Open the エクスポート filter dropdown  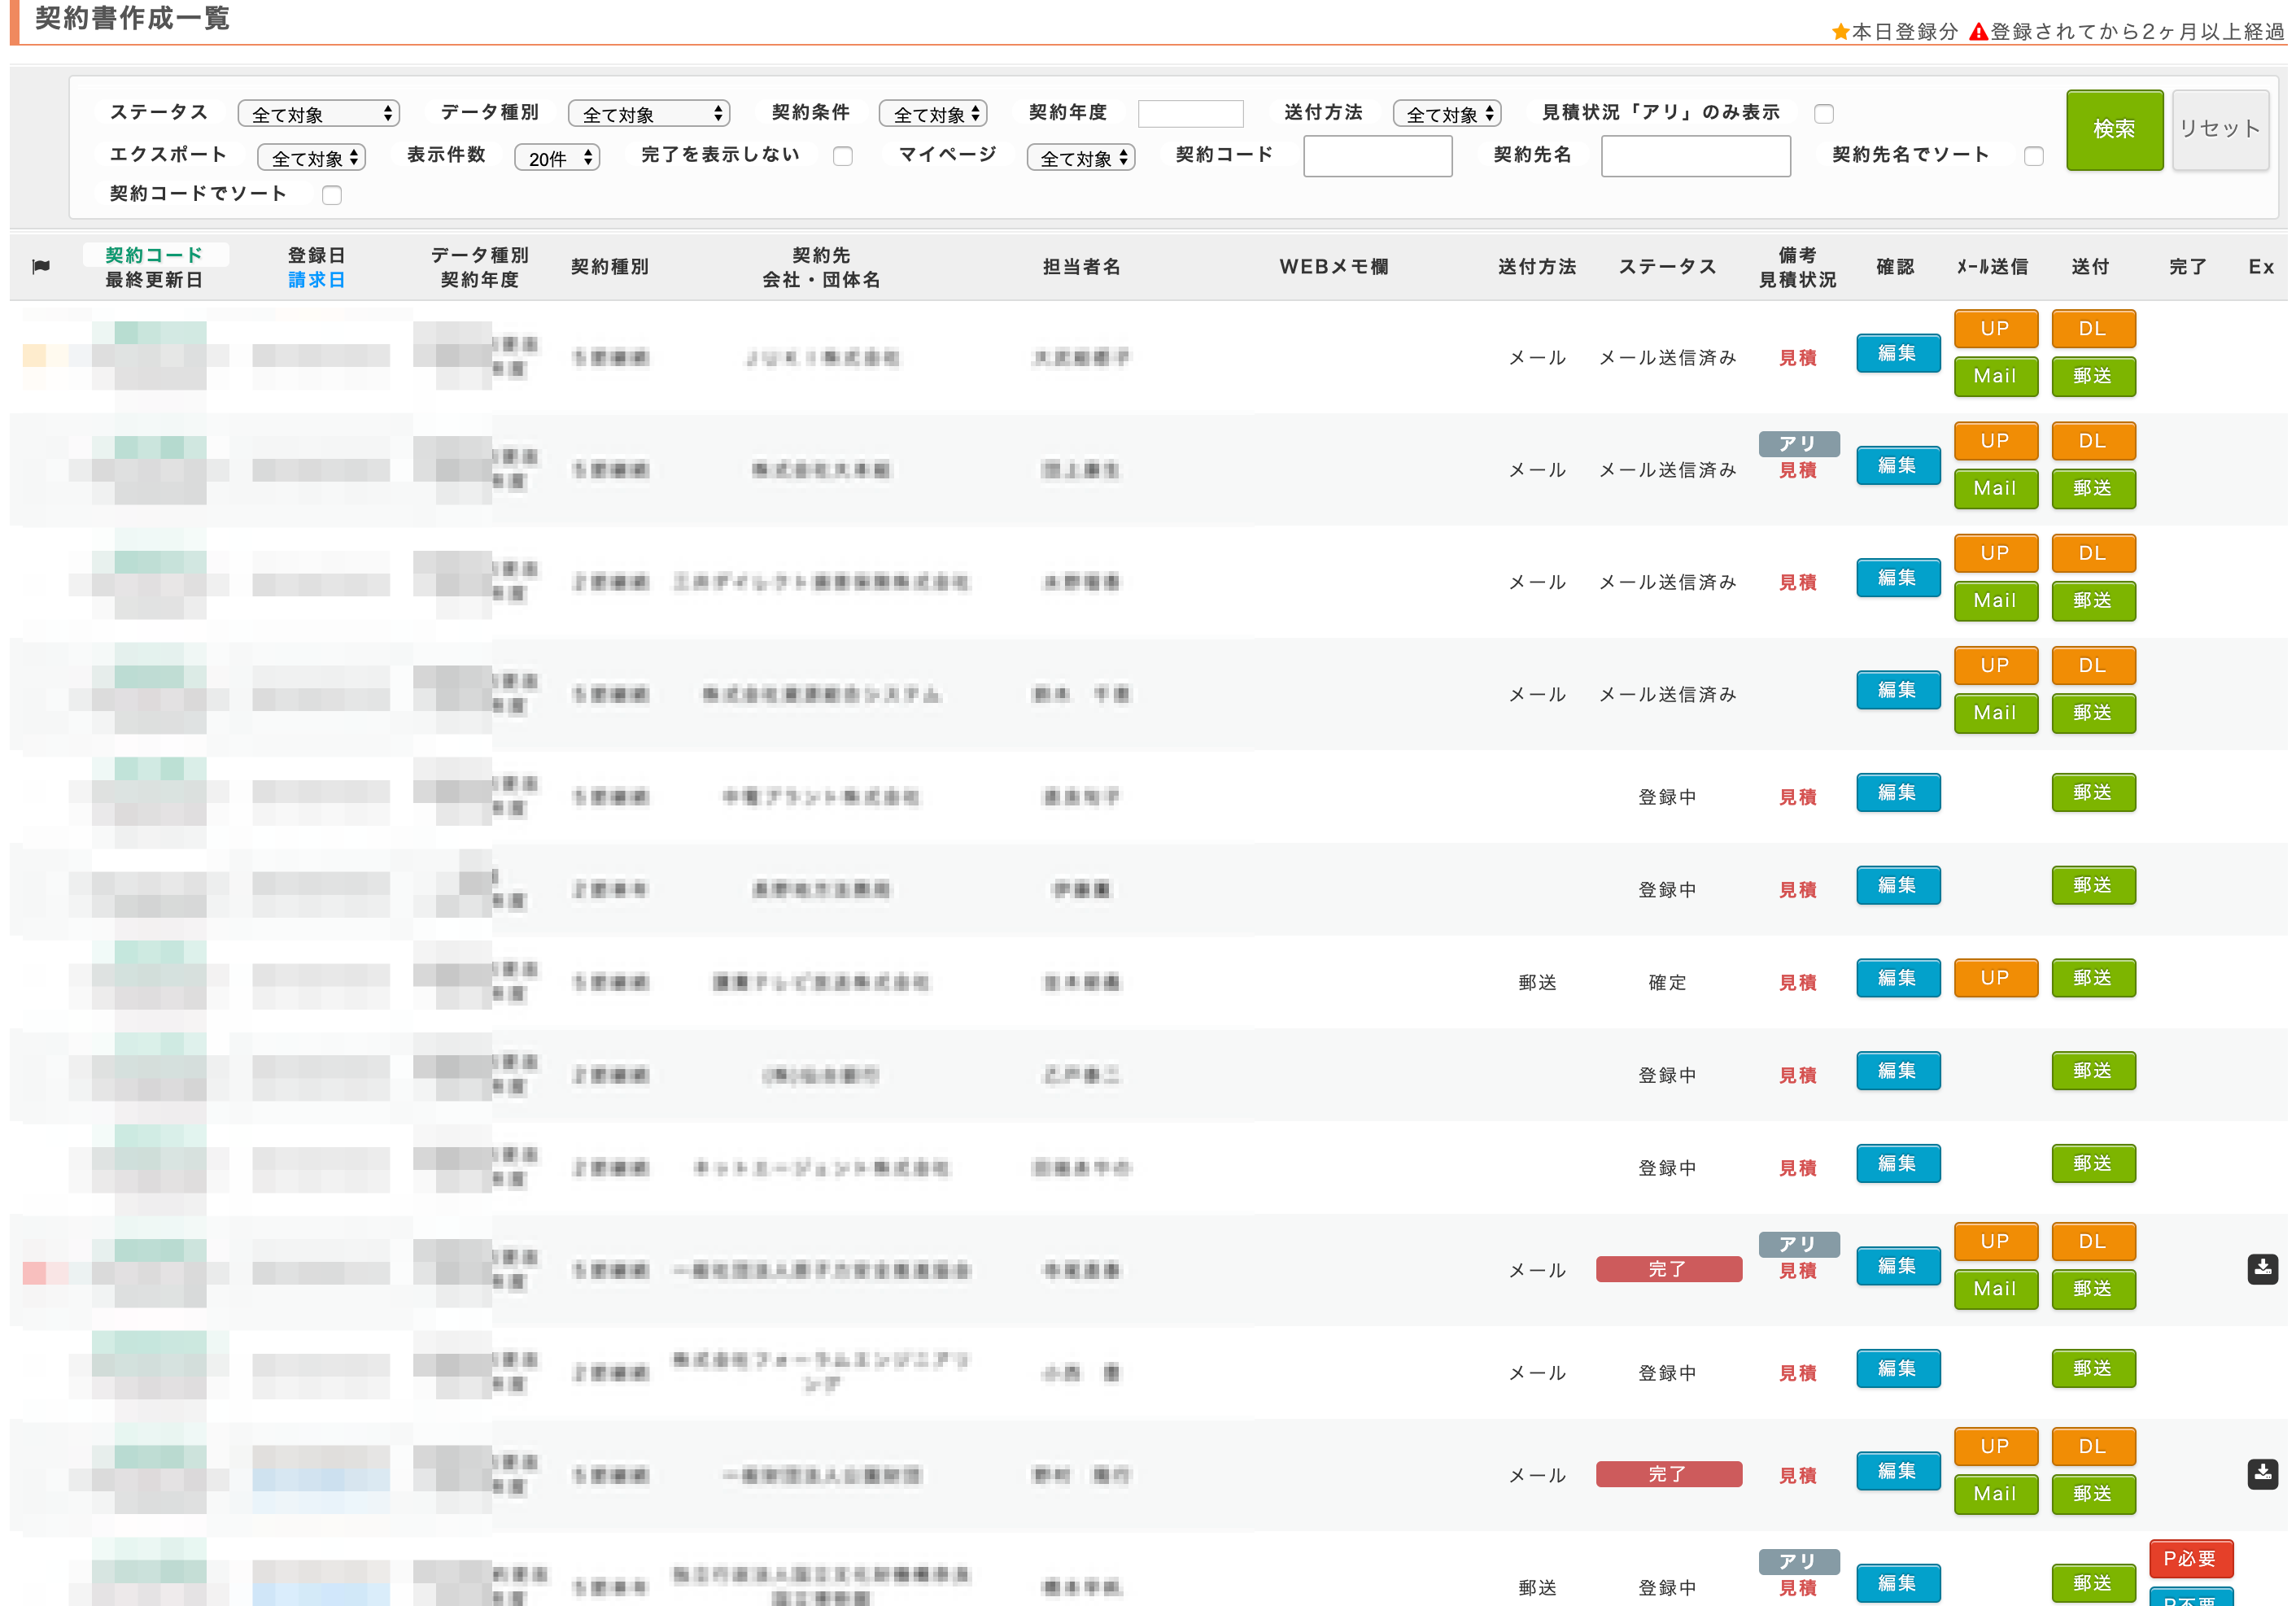point(311,157)
